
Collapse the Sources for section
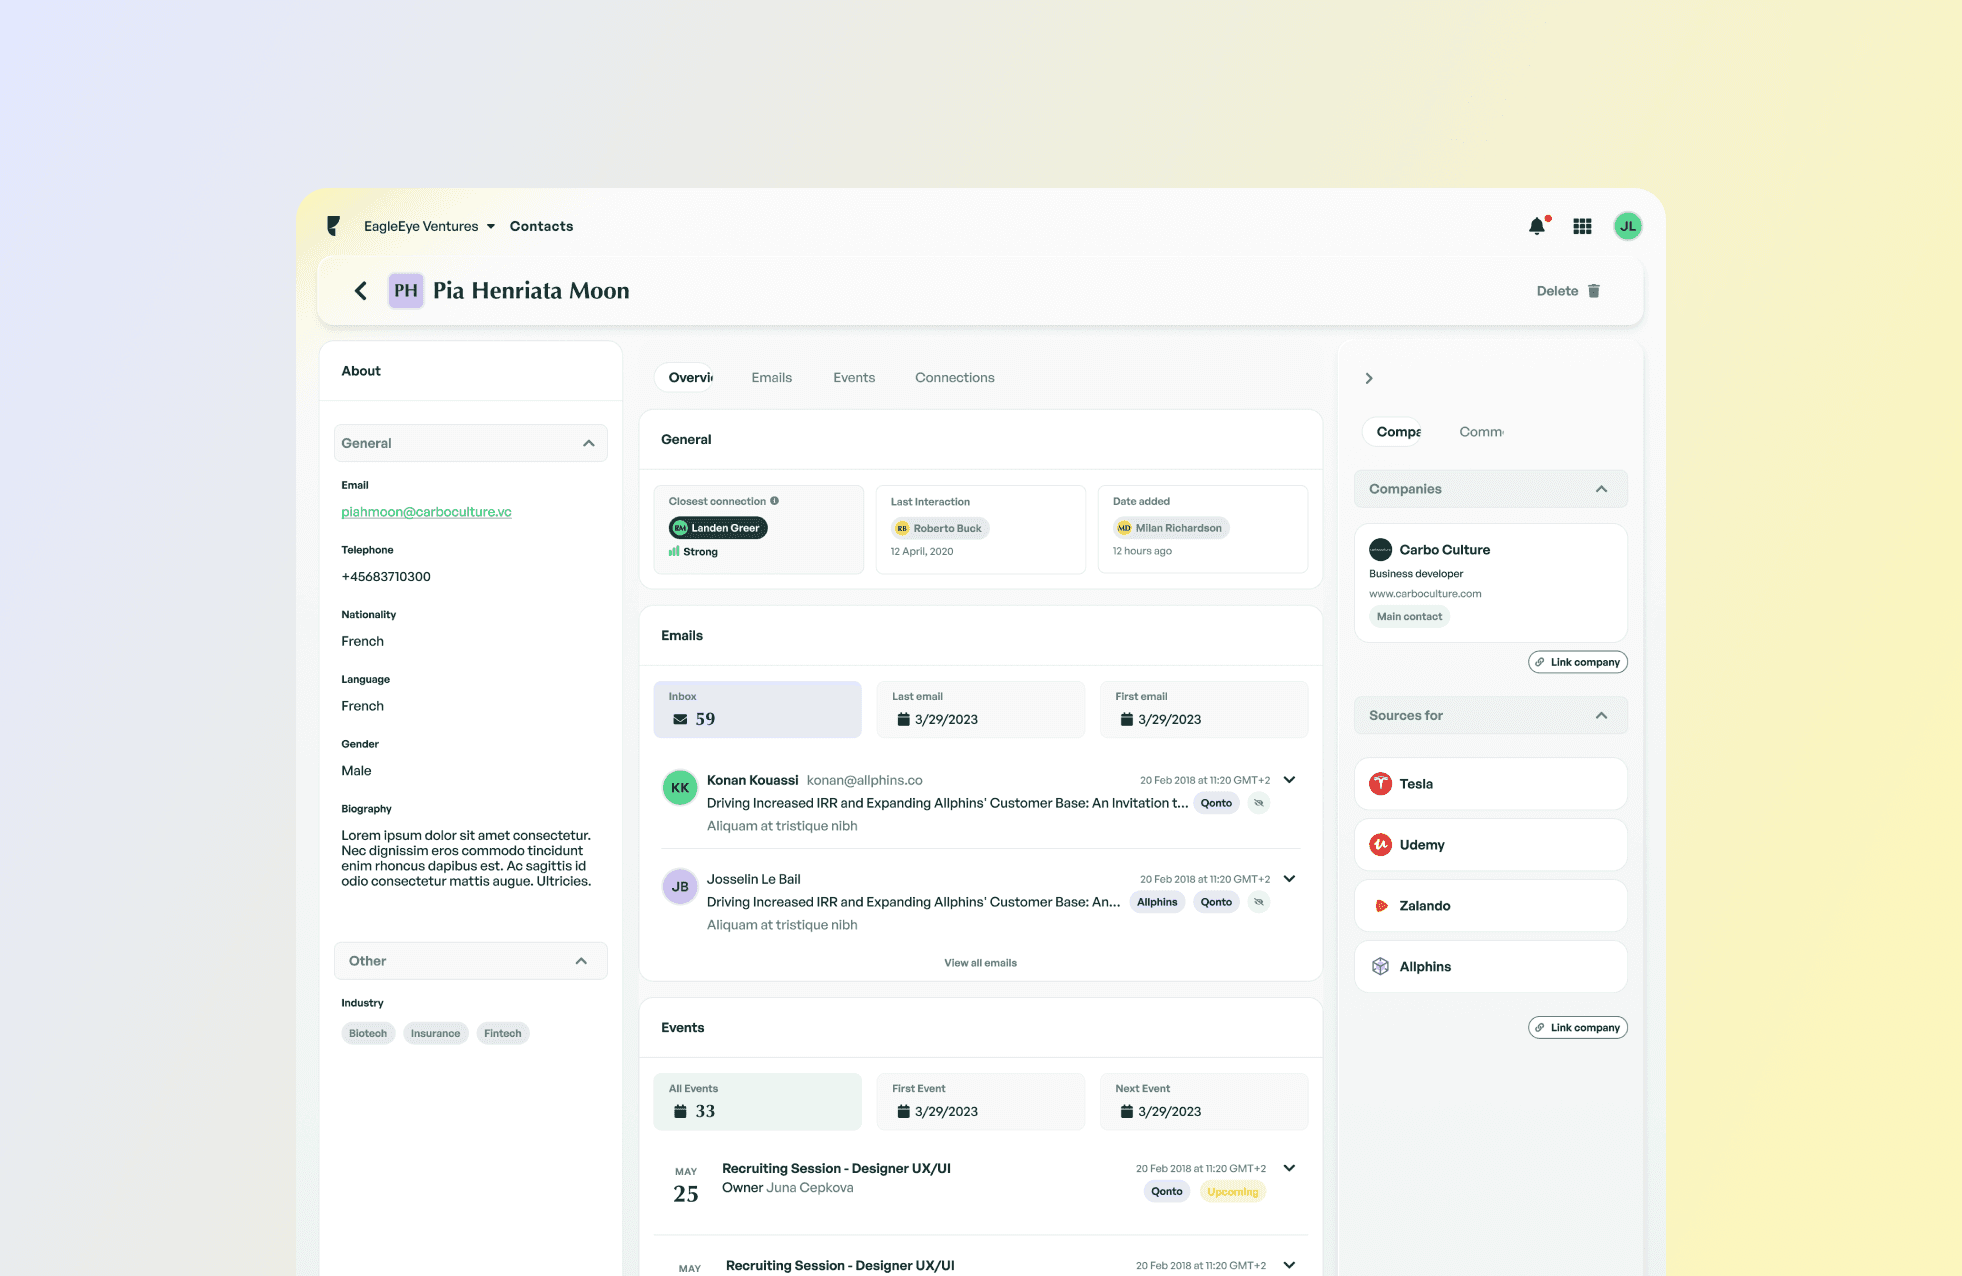(x=1601, y=715)
